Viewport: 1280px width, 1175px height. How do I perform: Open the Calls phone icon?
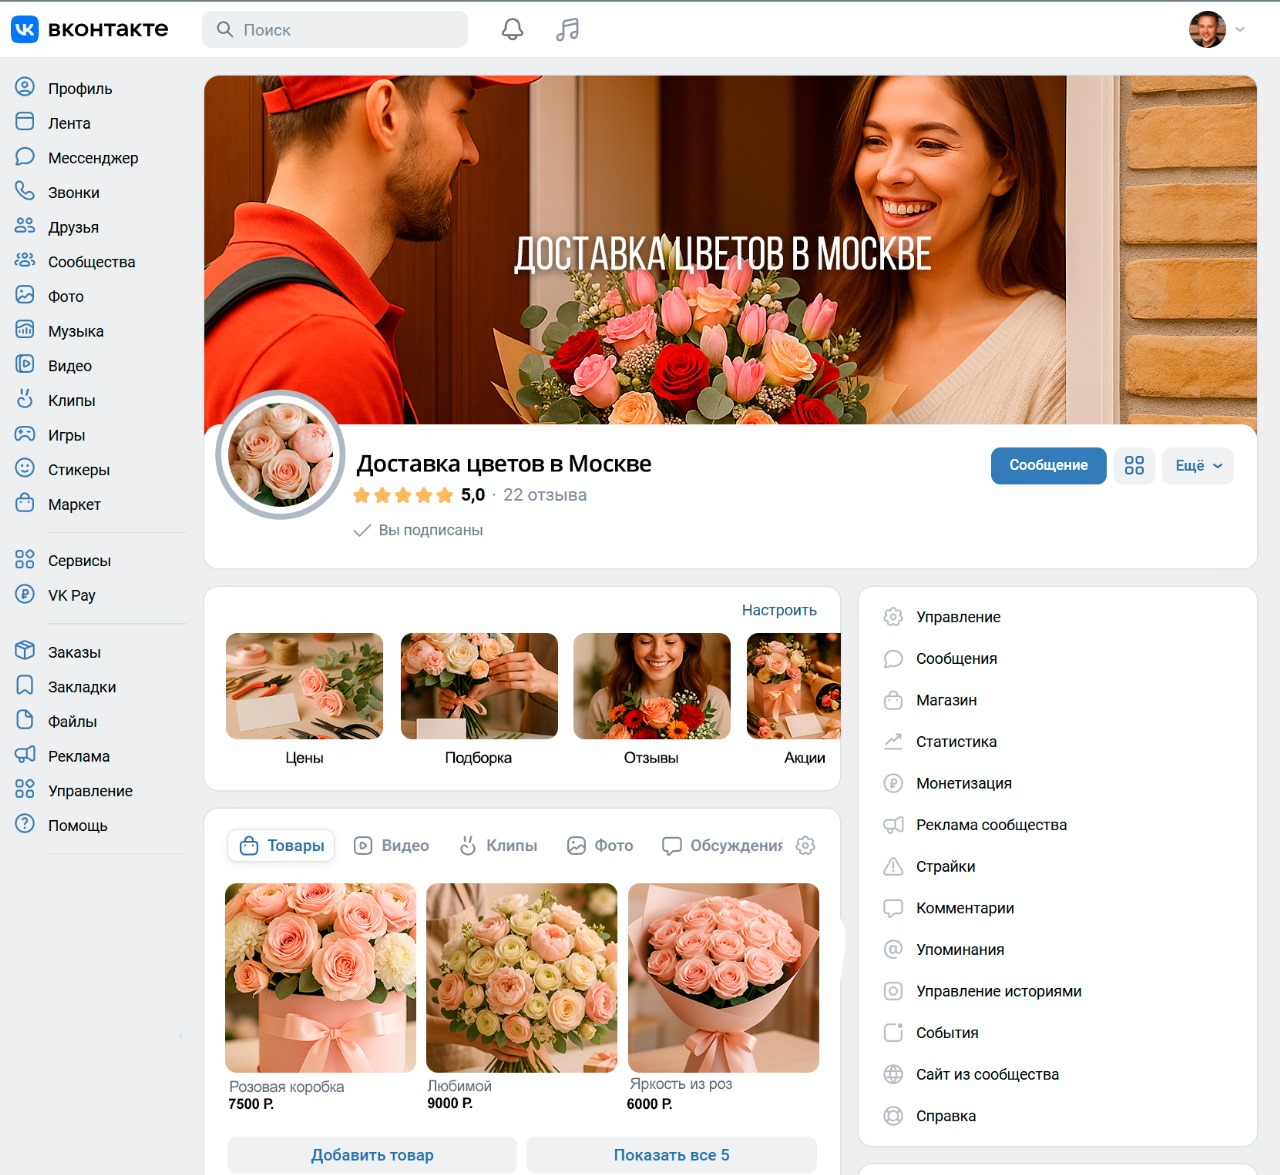(x=25, y=191)
